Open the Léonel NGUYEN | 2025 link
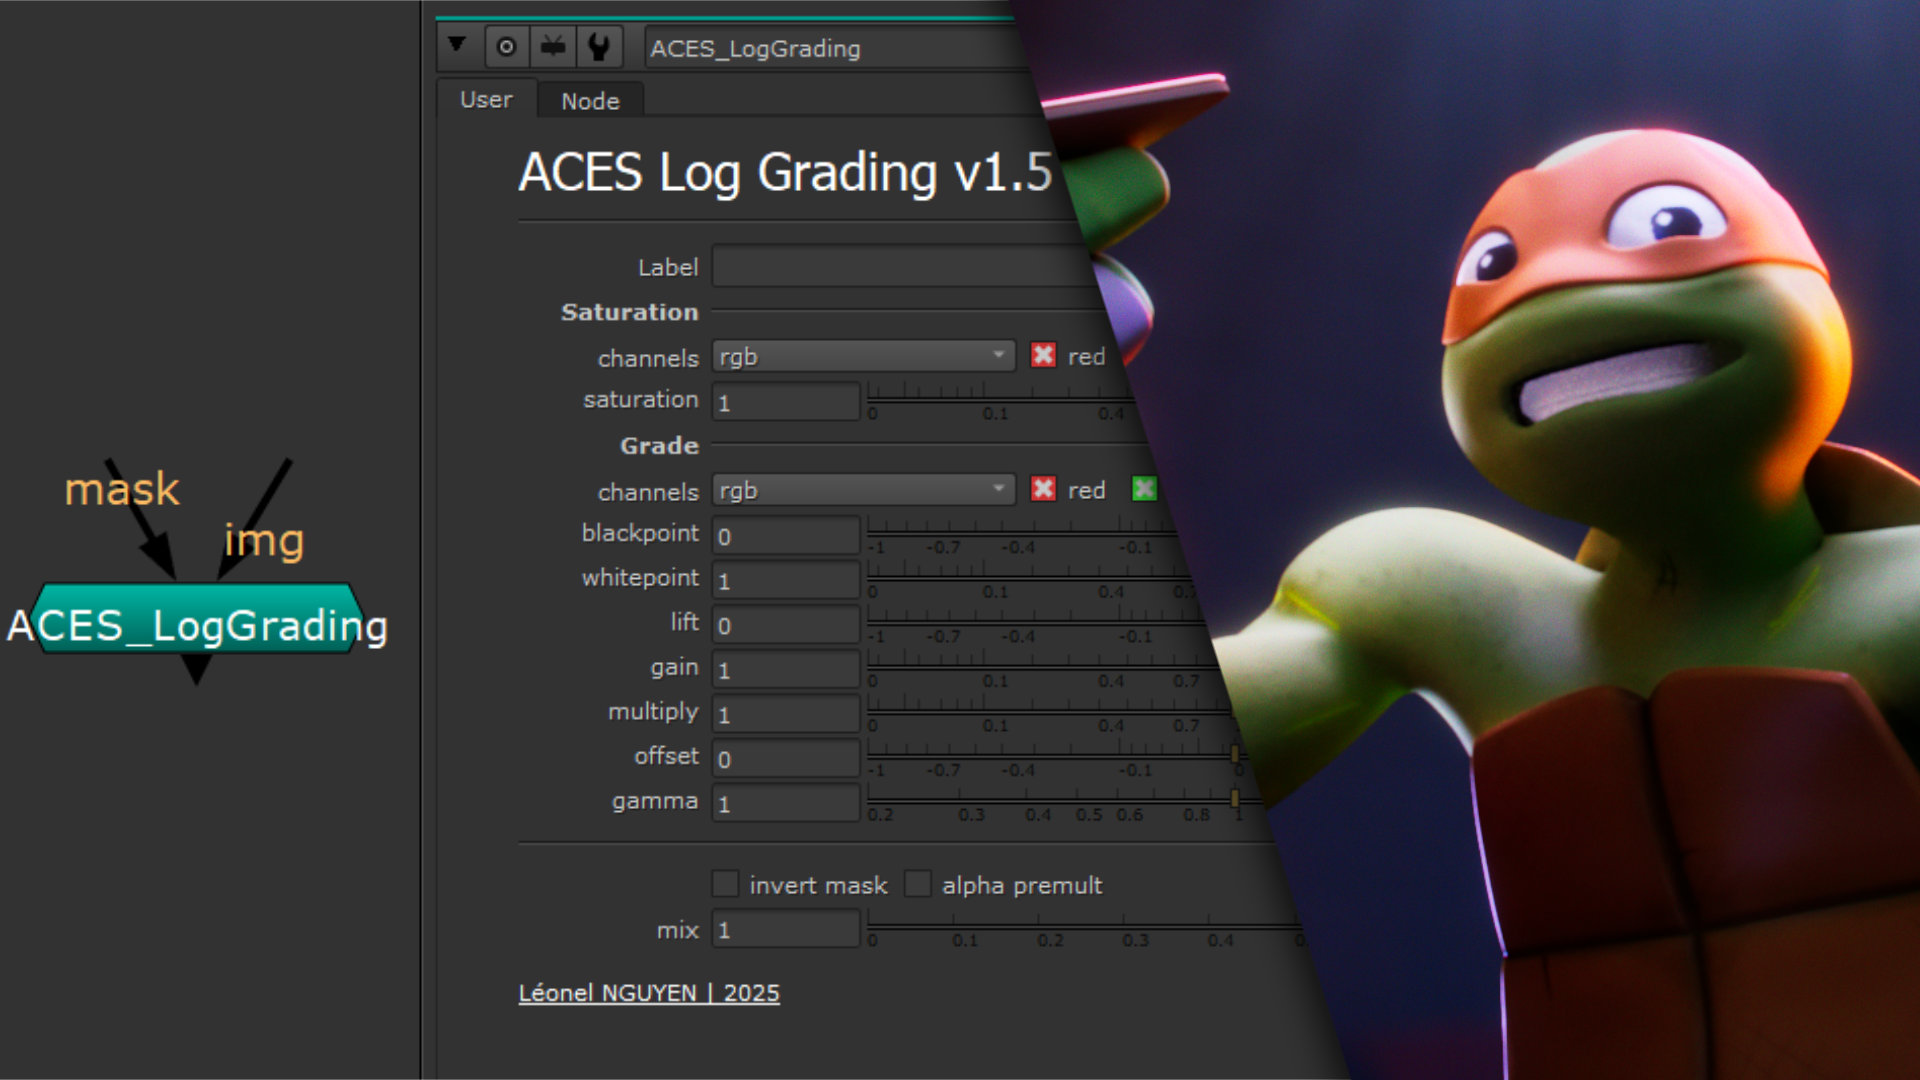 (648, 993)
